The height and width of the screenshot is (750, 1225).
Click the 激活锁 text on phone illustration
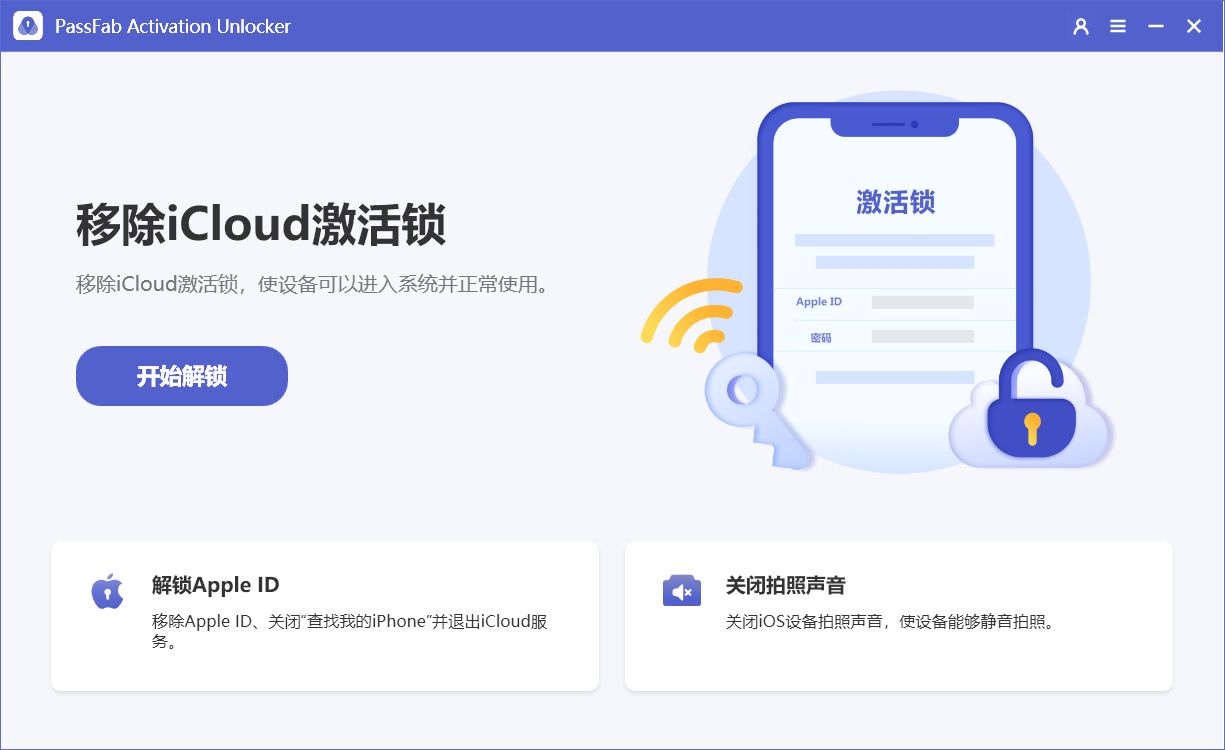point(895,202)
